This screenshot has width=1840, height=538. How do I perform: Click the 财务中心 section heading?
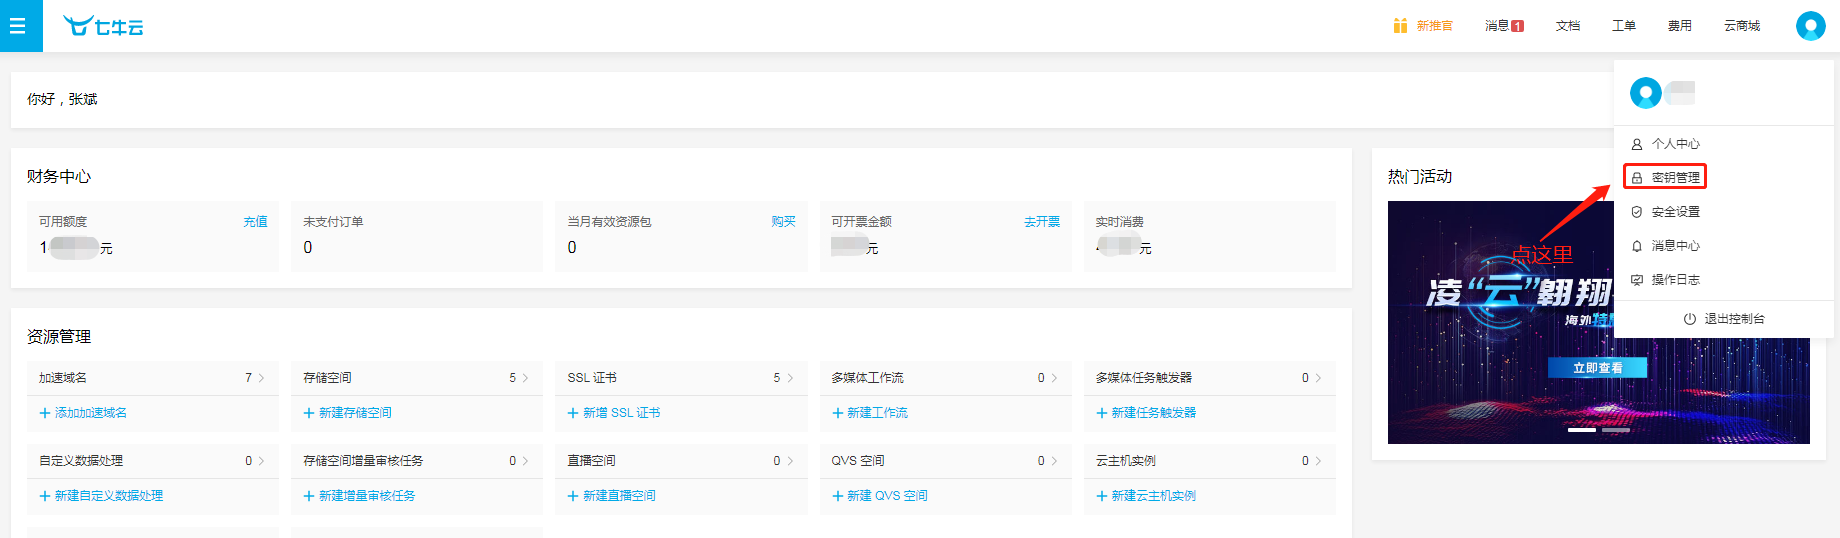pyautogui.click(x=59, y=177)
